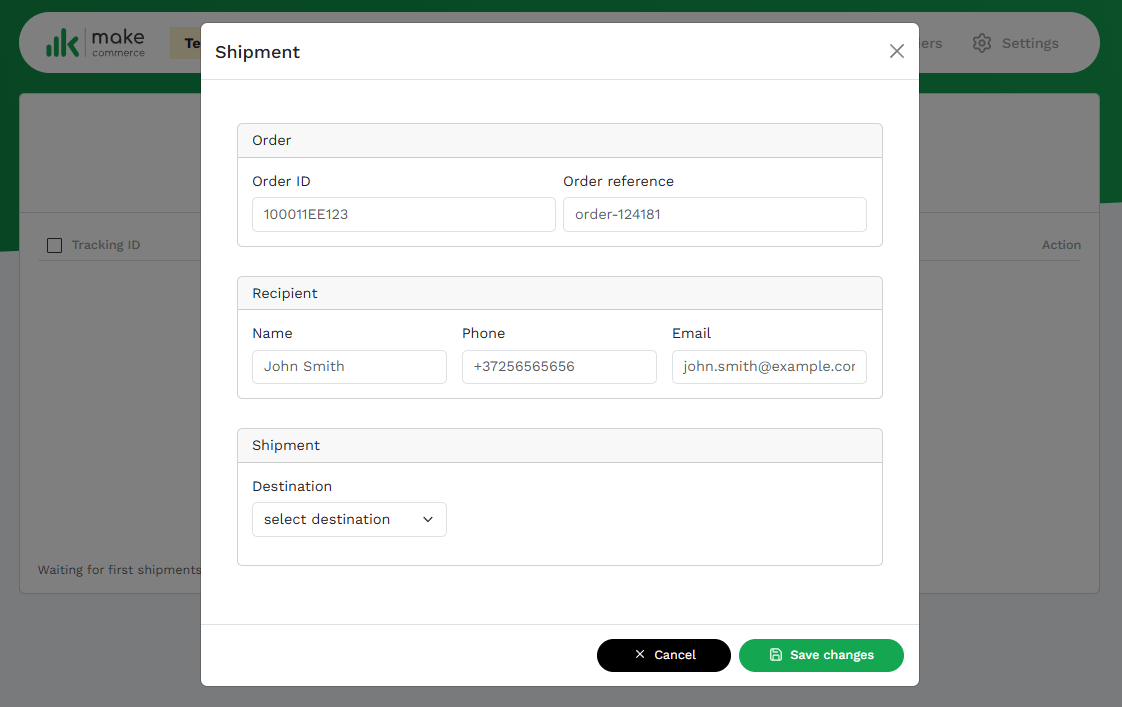This screenshot has width=1122, height=707.
Task: Click the Action column header
Action: point(1061,245)
